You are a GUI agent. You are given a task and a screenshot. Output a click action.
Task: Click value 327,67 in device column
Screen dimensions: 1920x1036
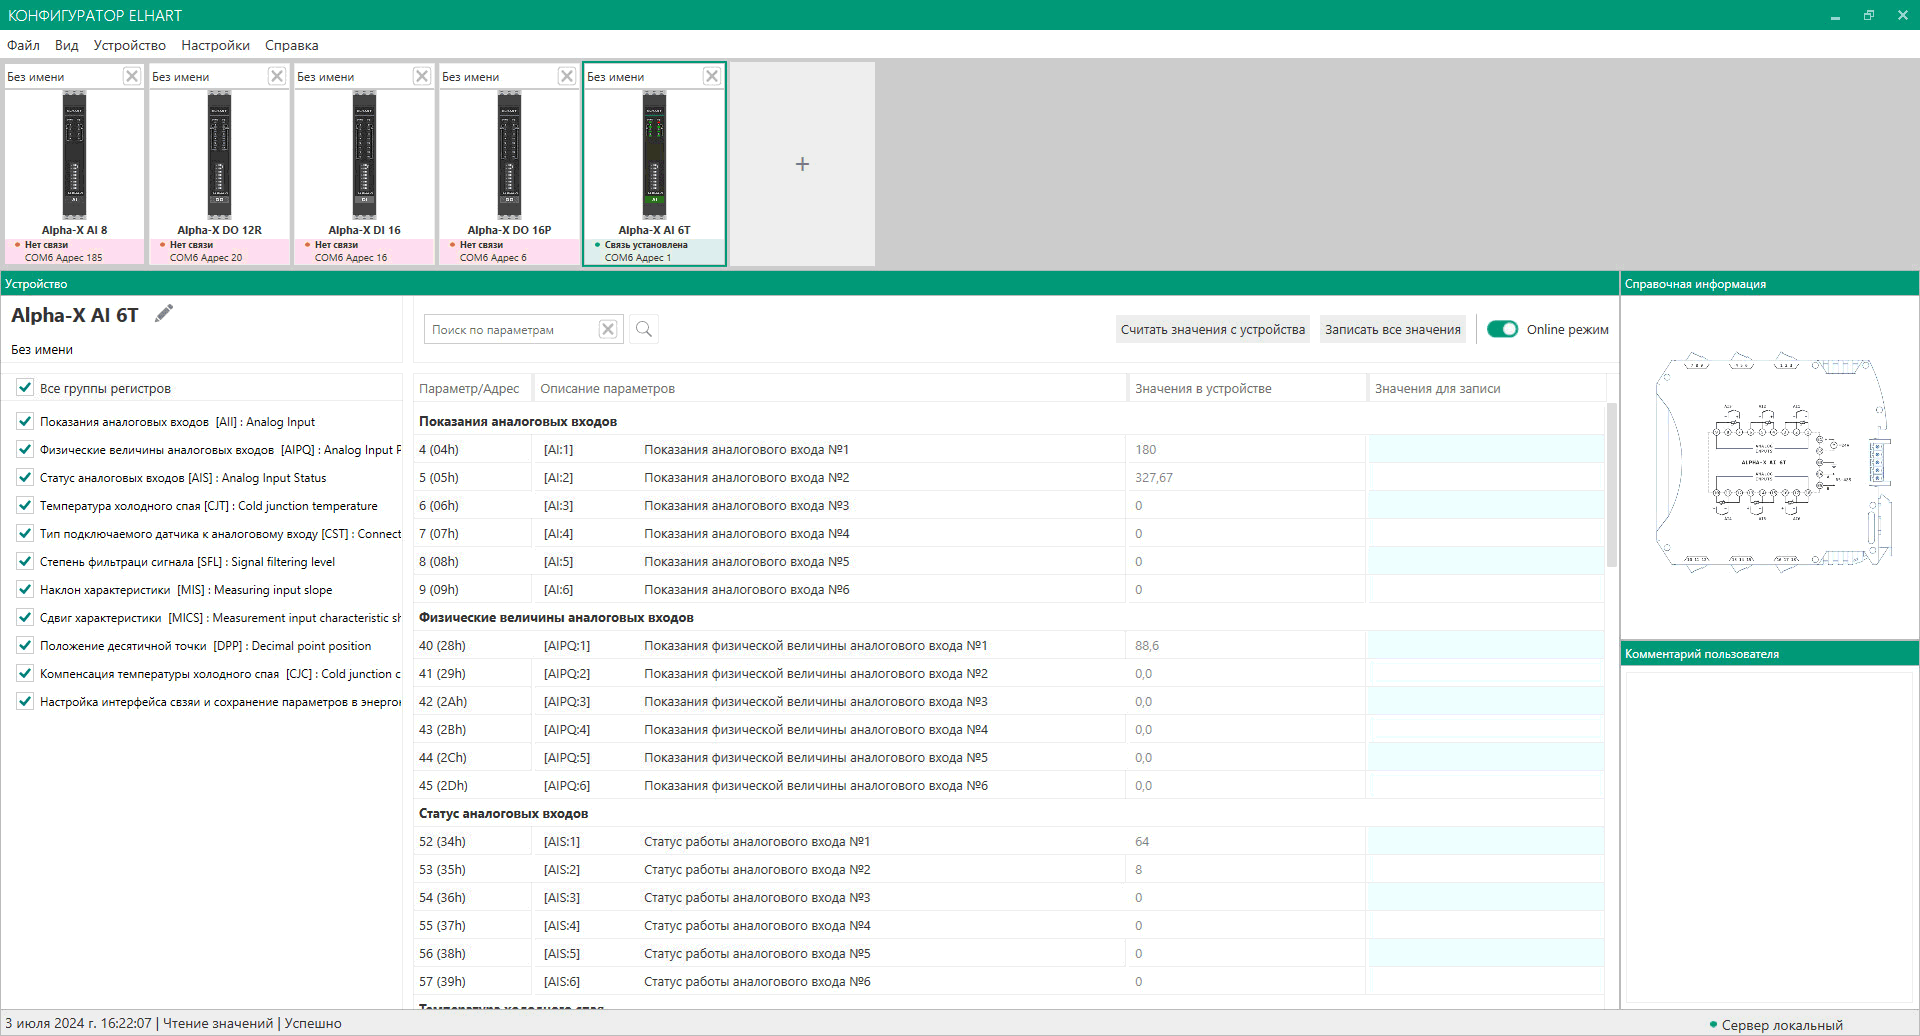click(x=1153, y=478)
